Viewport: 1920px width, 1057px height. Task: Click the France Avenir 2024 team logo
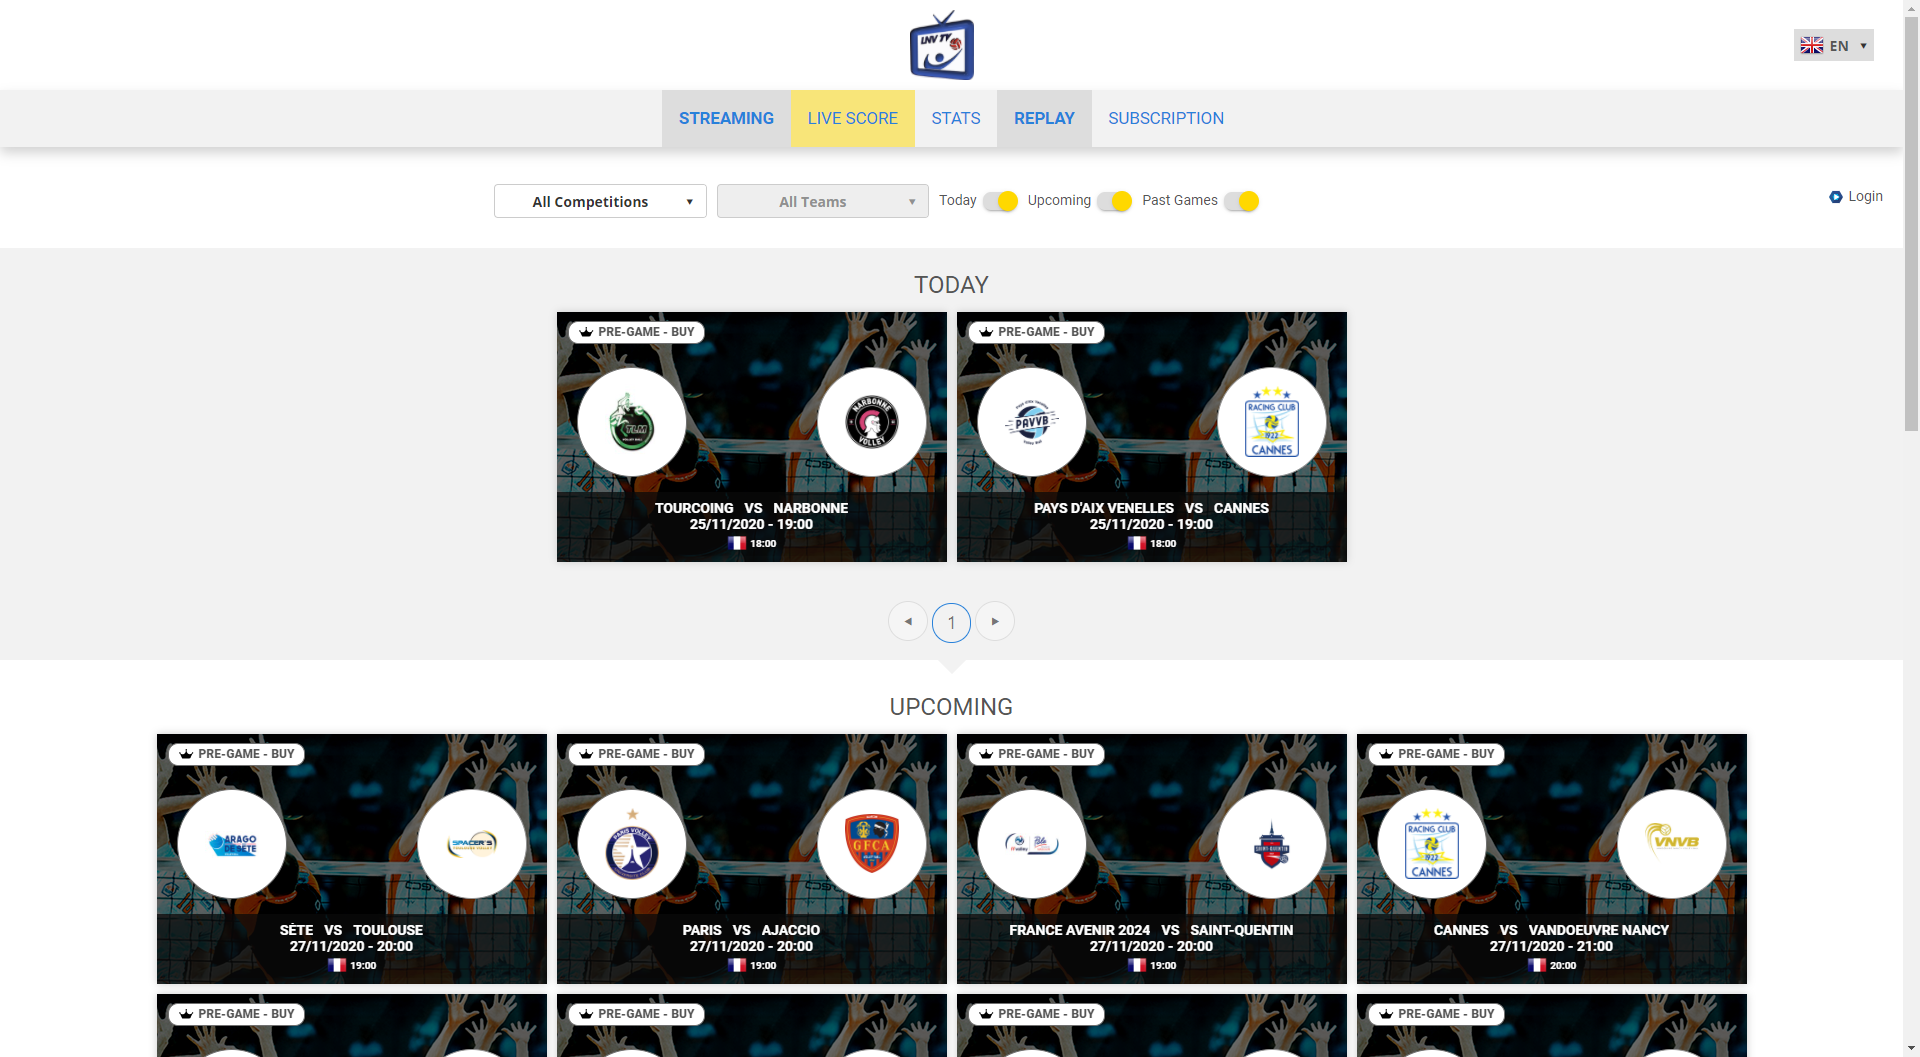tap(1032, 844)
